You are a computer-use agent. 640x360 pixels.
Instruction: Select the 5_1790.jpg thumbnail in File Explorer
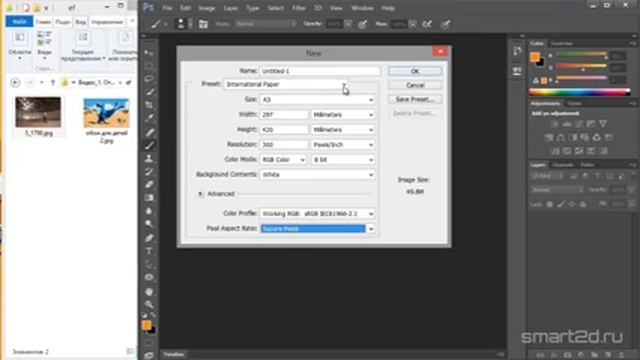(38, 112)
